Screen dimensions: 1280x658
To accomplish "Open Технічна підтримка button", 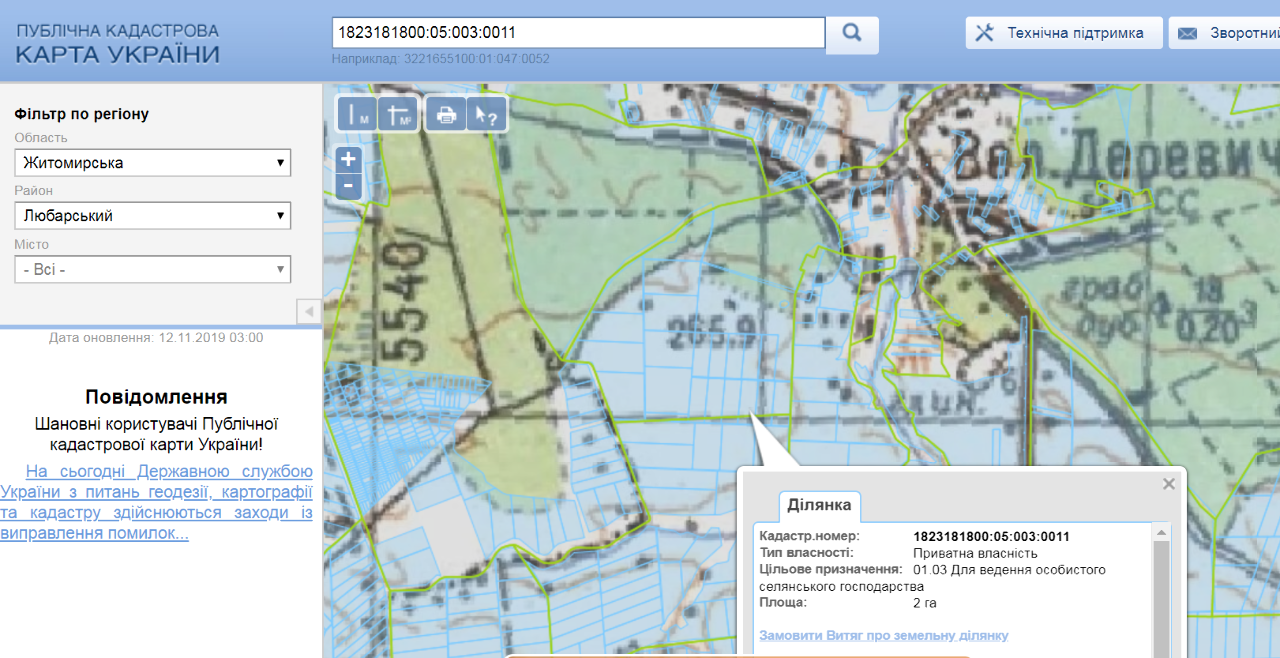I will [x=1063, y=33].
